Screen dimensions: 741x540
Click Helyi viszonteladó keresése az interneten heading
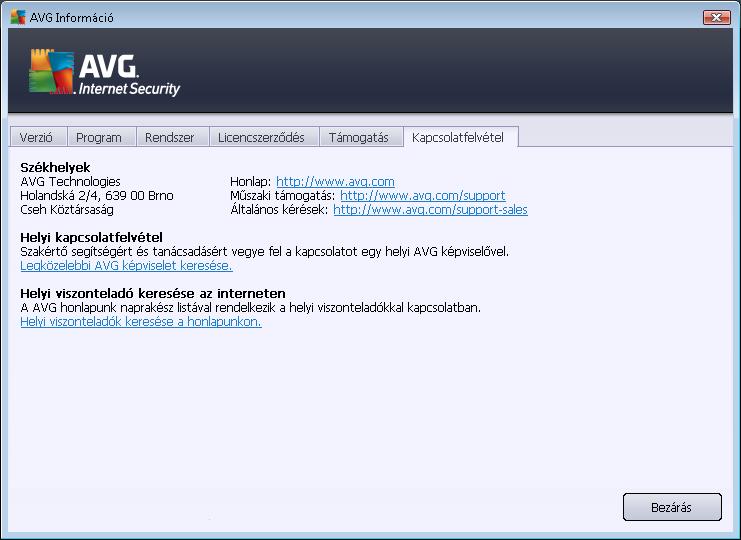pos(153,293)
